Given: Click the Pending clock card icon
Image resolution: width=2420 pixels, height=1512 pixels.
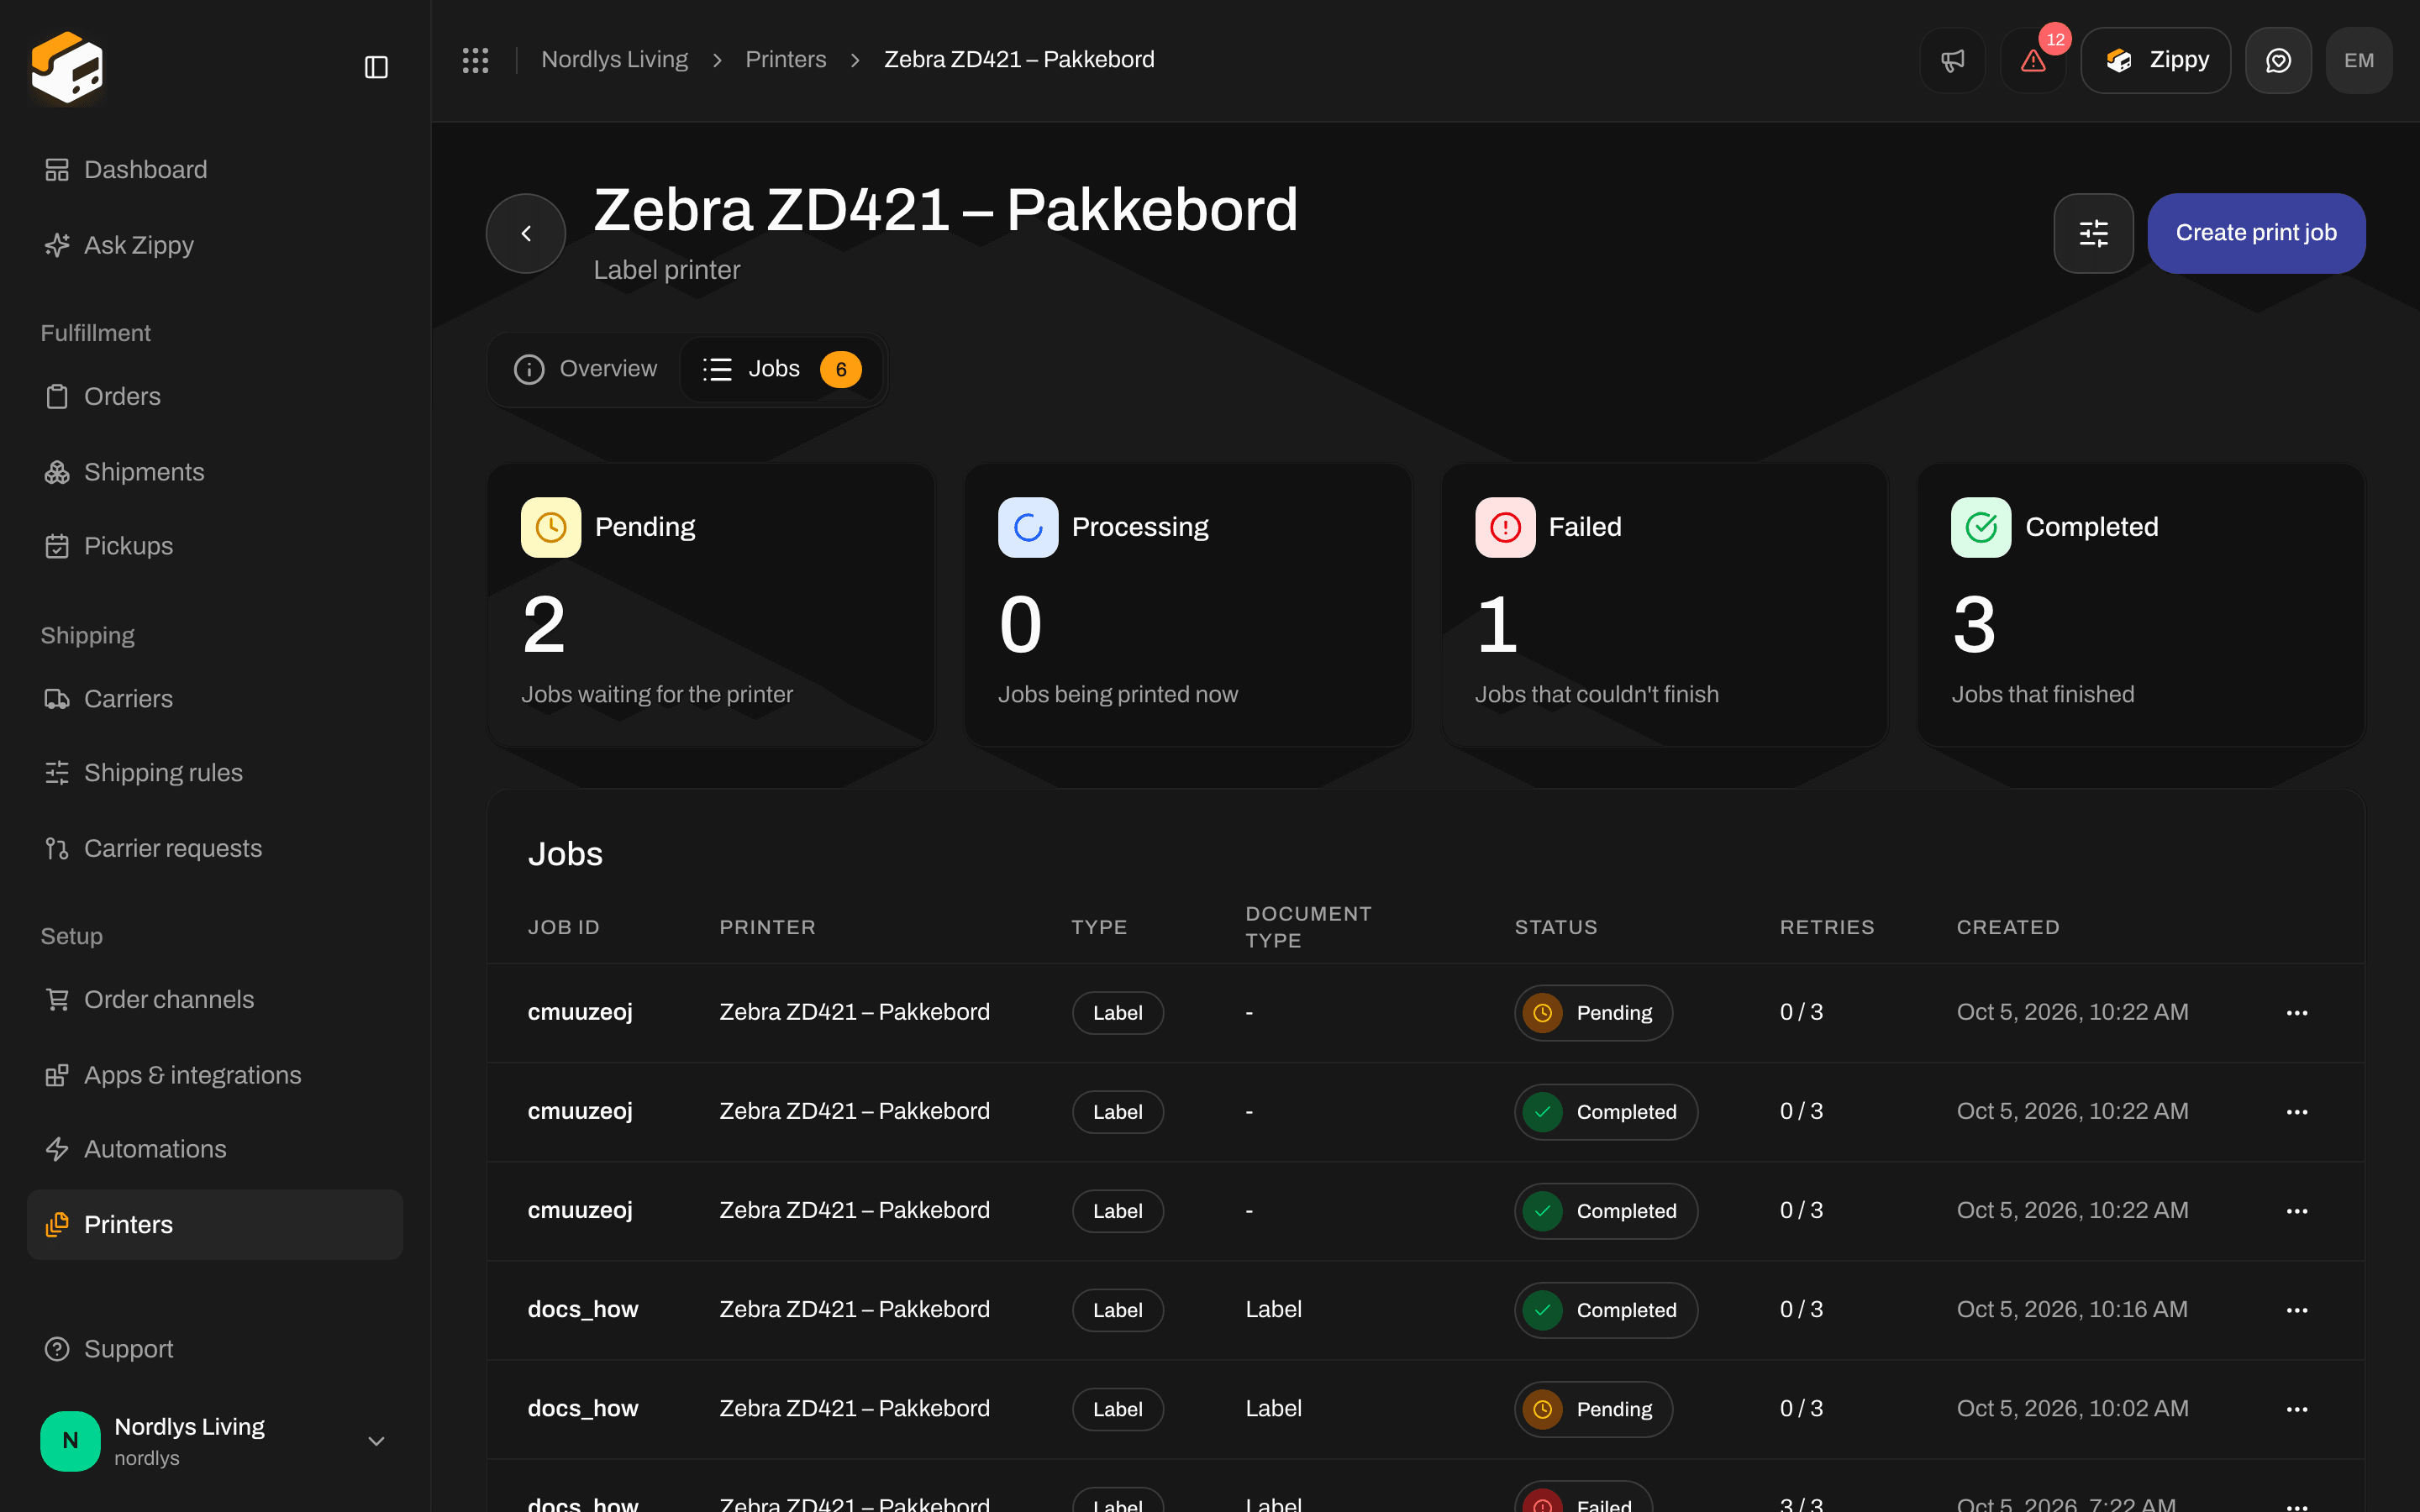Looking at the screenshot, I should click(x=551, y=527).
